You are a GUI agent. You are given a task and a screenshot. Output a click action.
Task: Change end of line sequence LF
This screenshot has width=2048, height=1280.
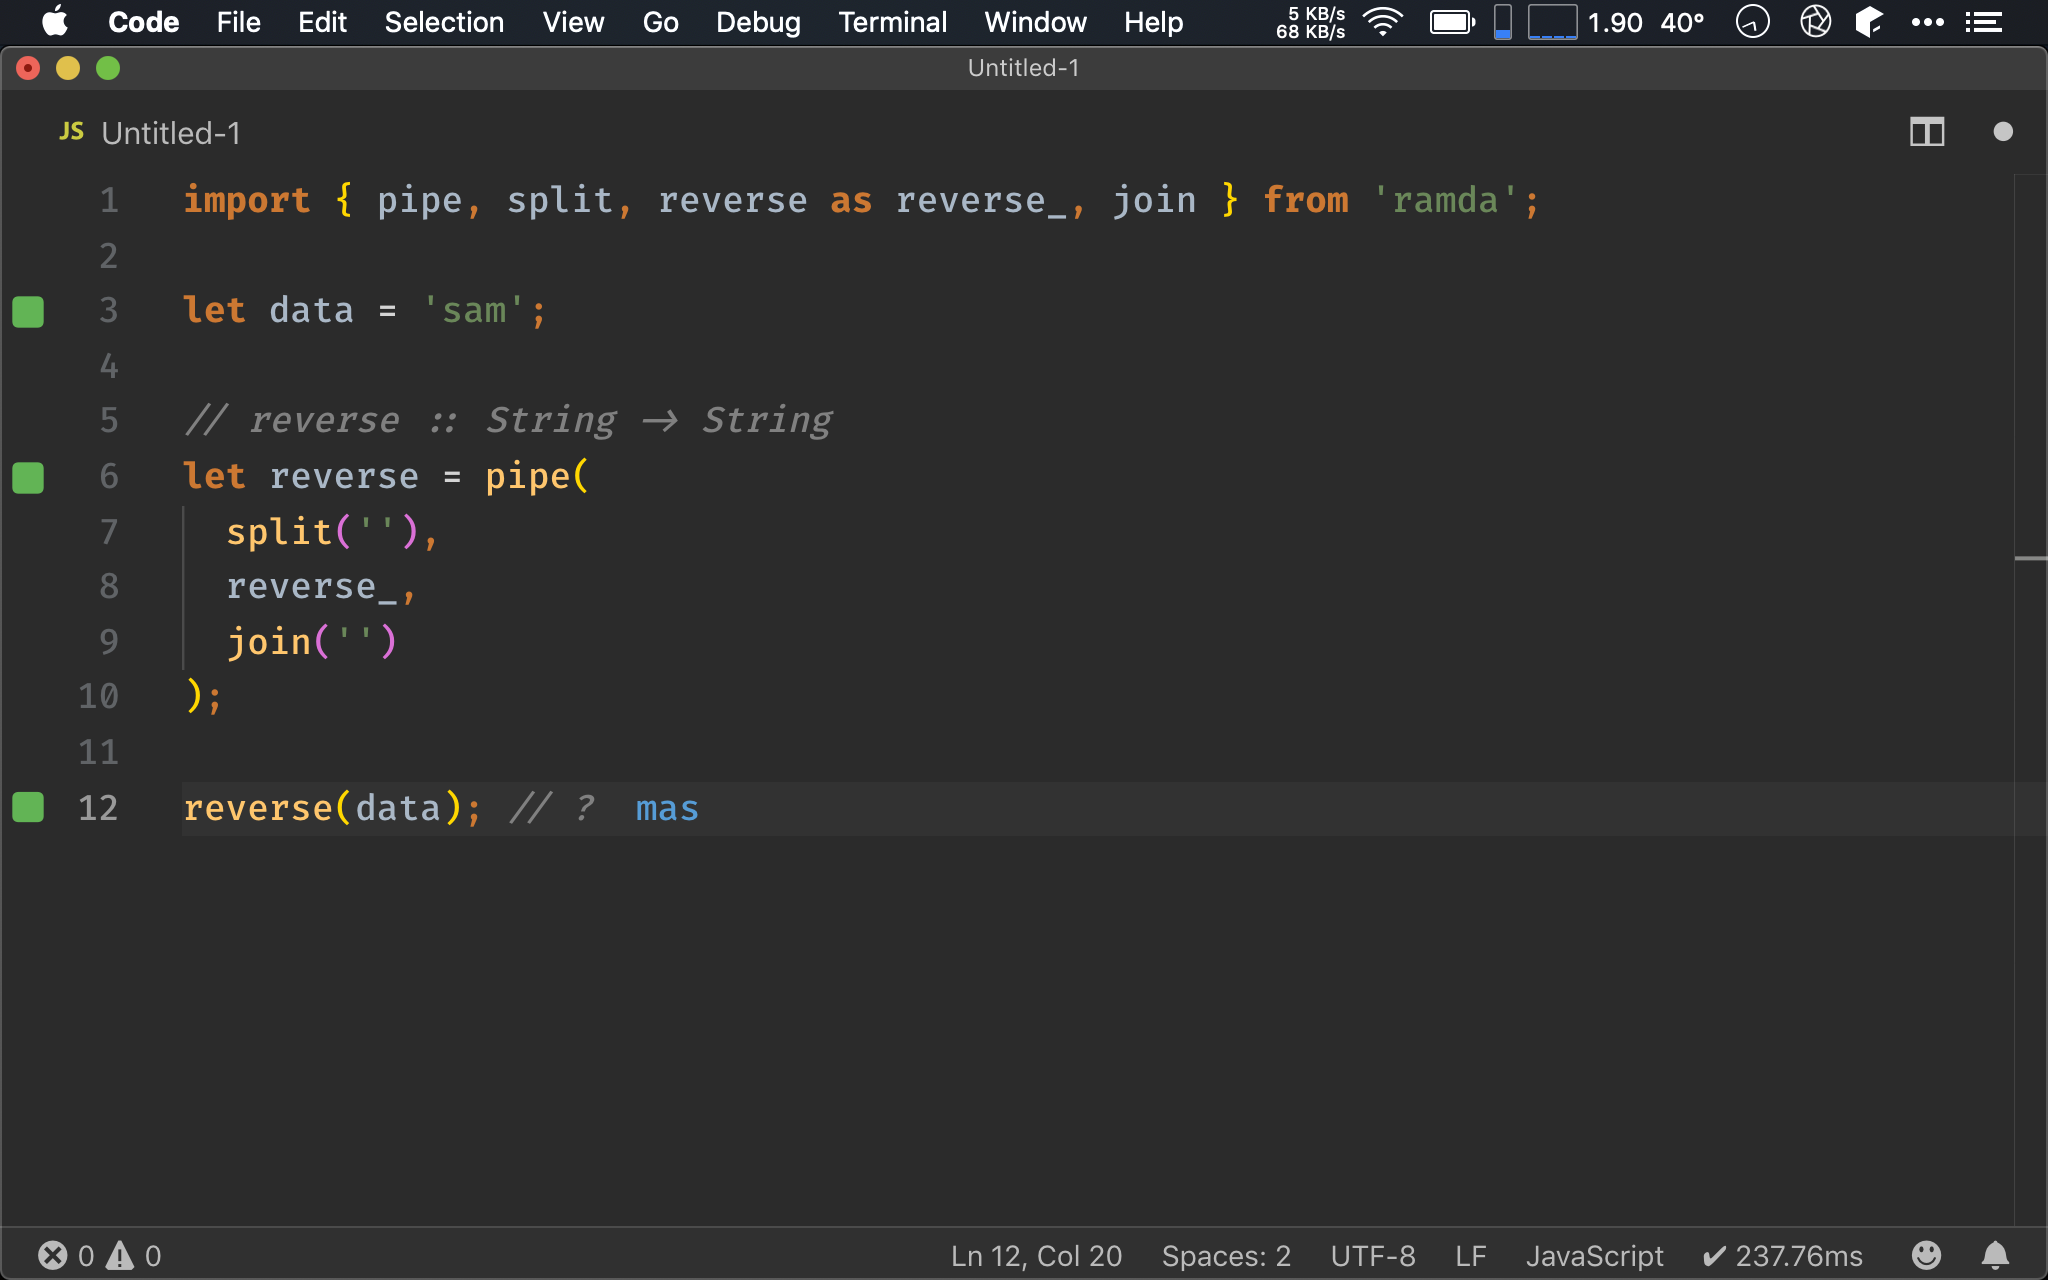point(1470,1255)
